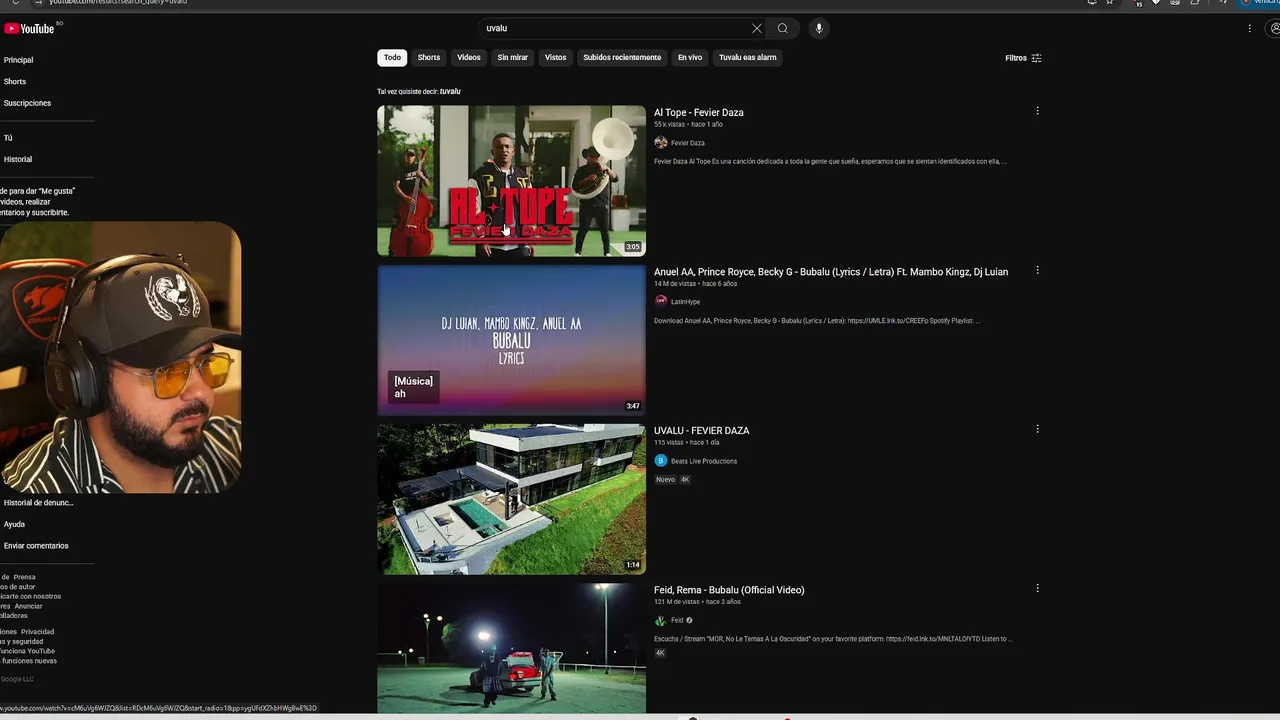Image resolution: width=1280 pixels, height=720 pixels.
Task: Open options menu for Anuel AA Bubalu video
Action: 1037,270
